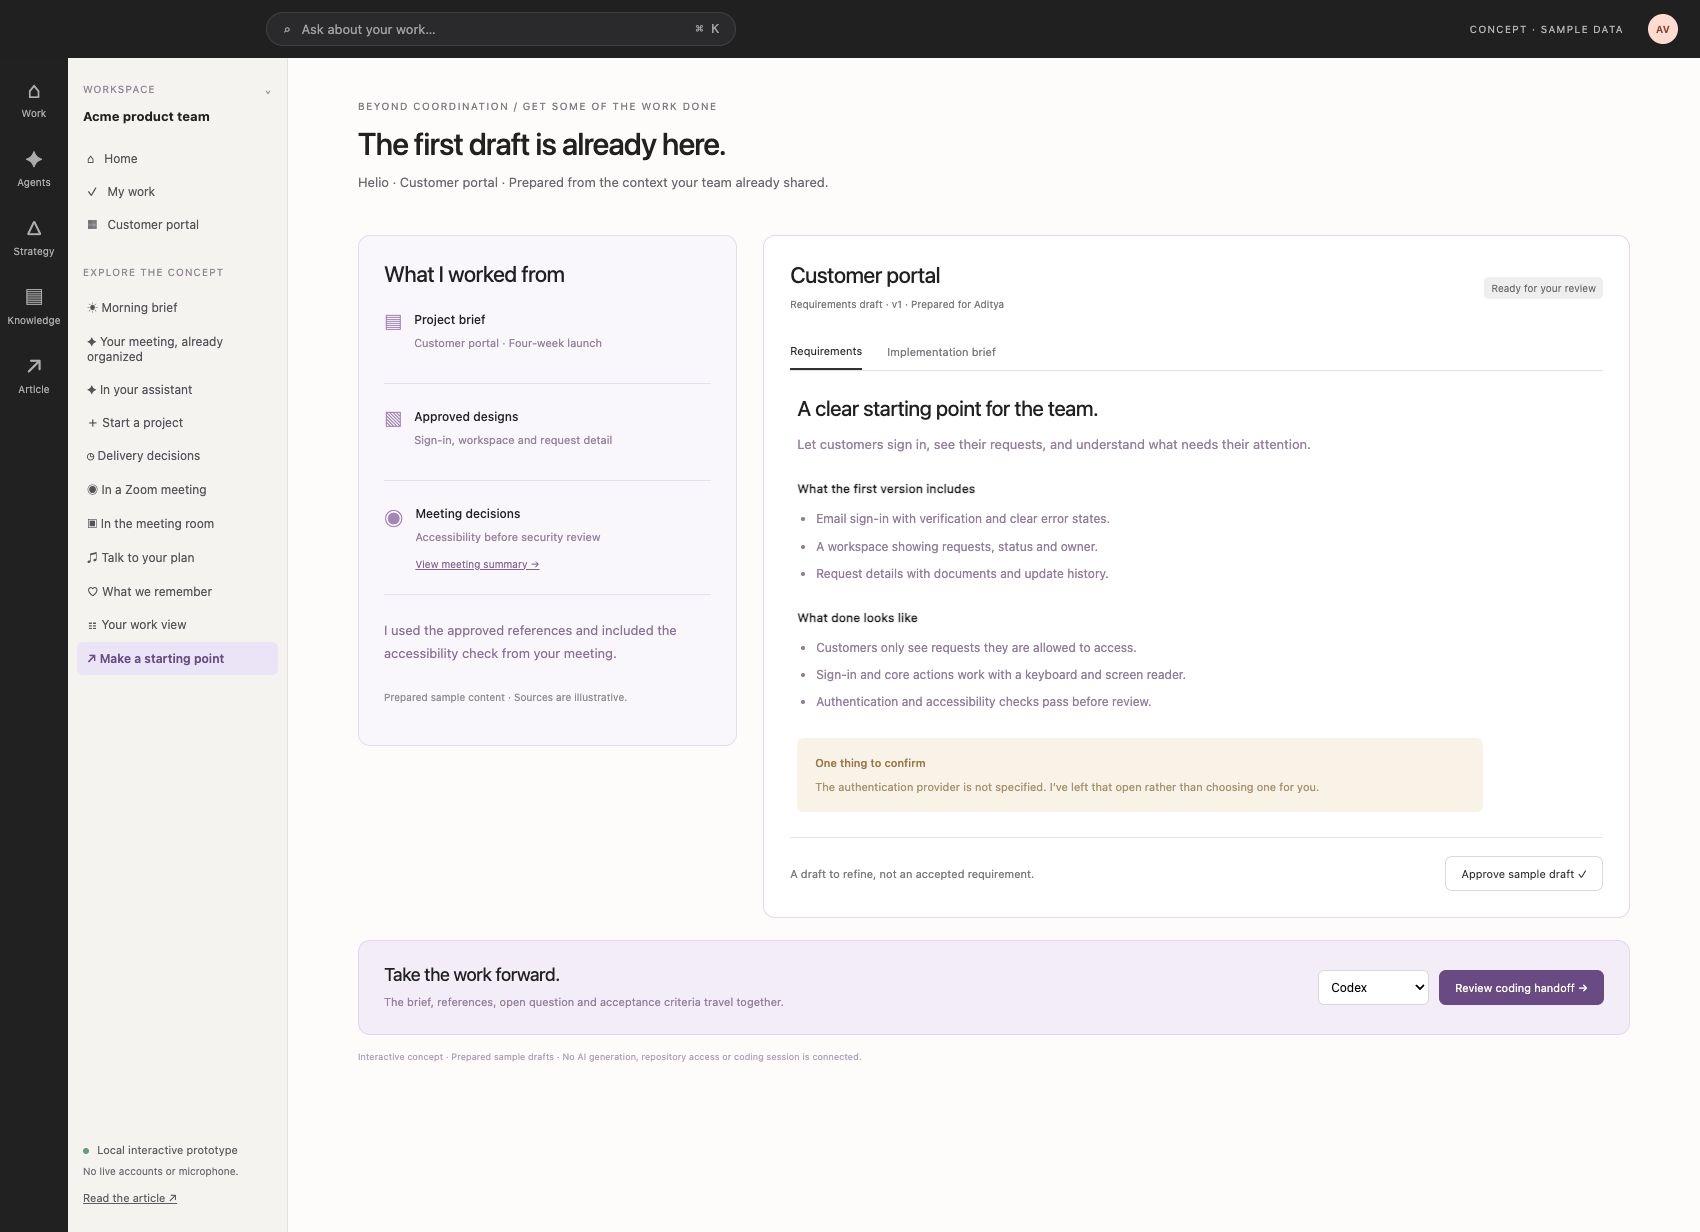Select Start a project item

pyautogui.click(x=177, y=423)
